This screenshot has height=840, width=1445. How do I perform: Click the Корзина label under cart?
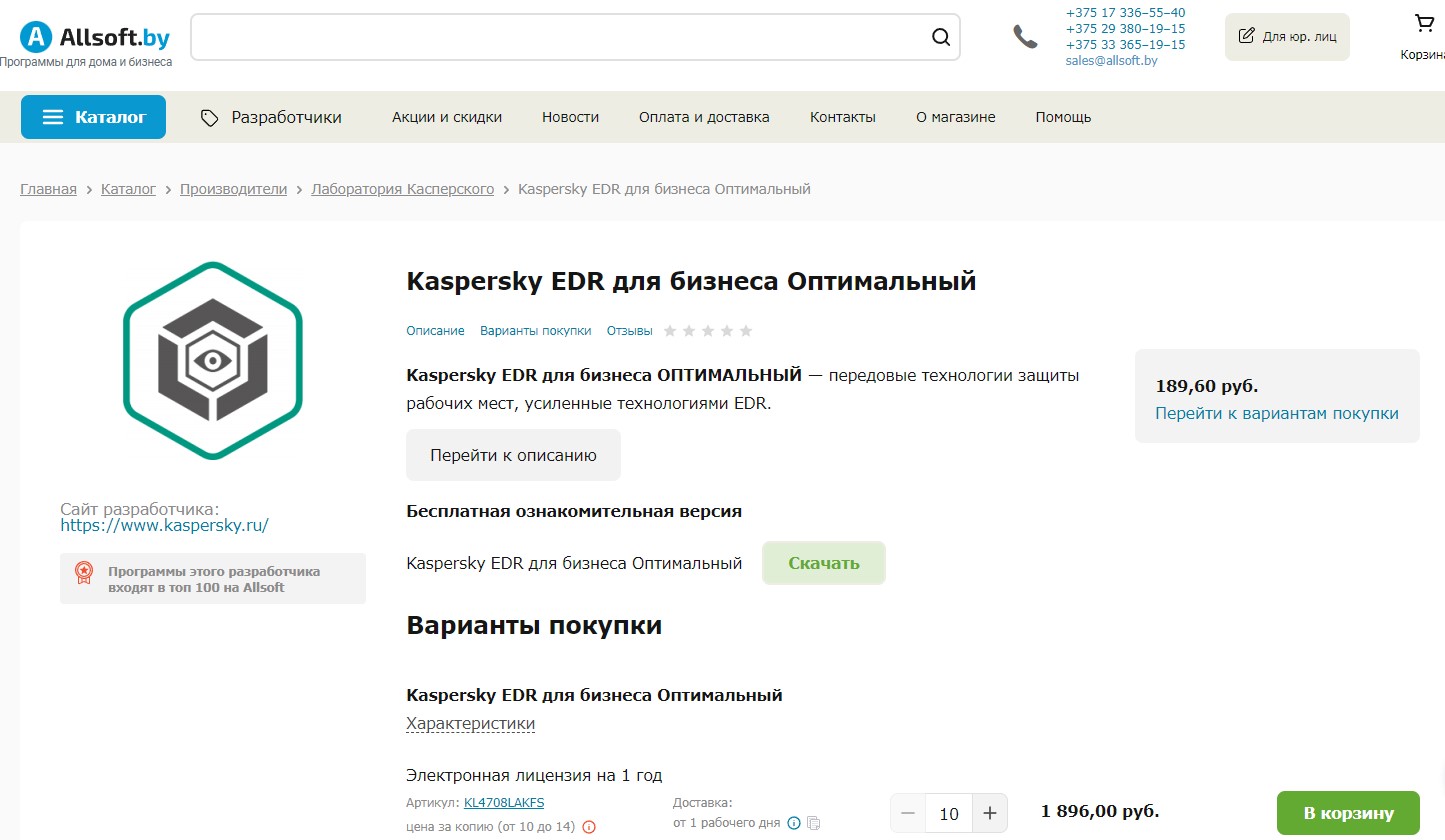[1422, 55]
